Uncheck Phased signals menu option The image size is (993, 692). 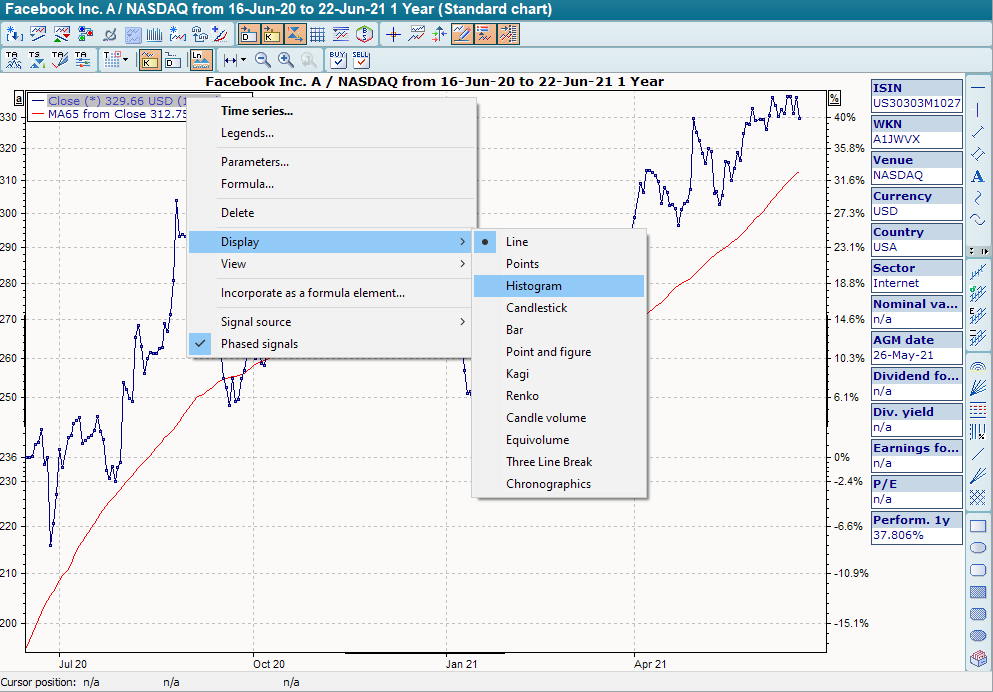(259, 344)
